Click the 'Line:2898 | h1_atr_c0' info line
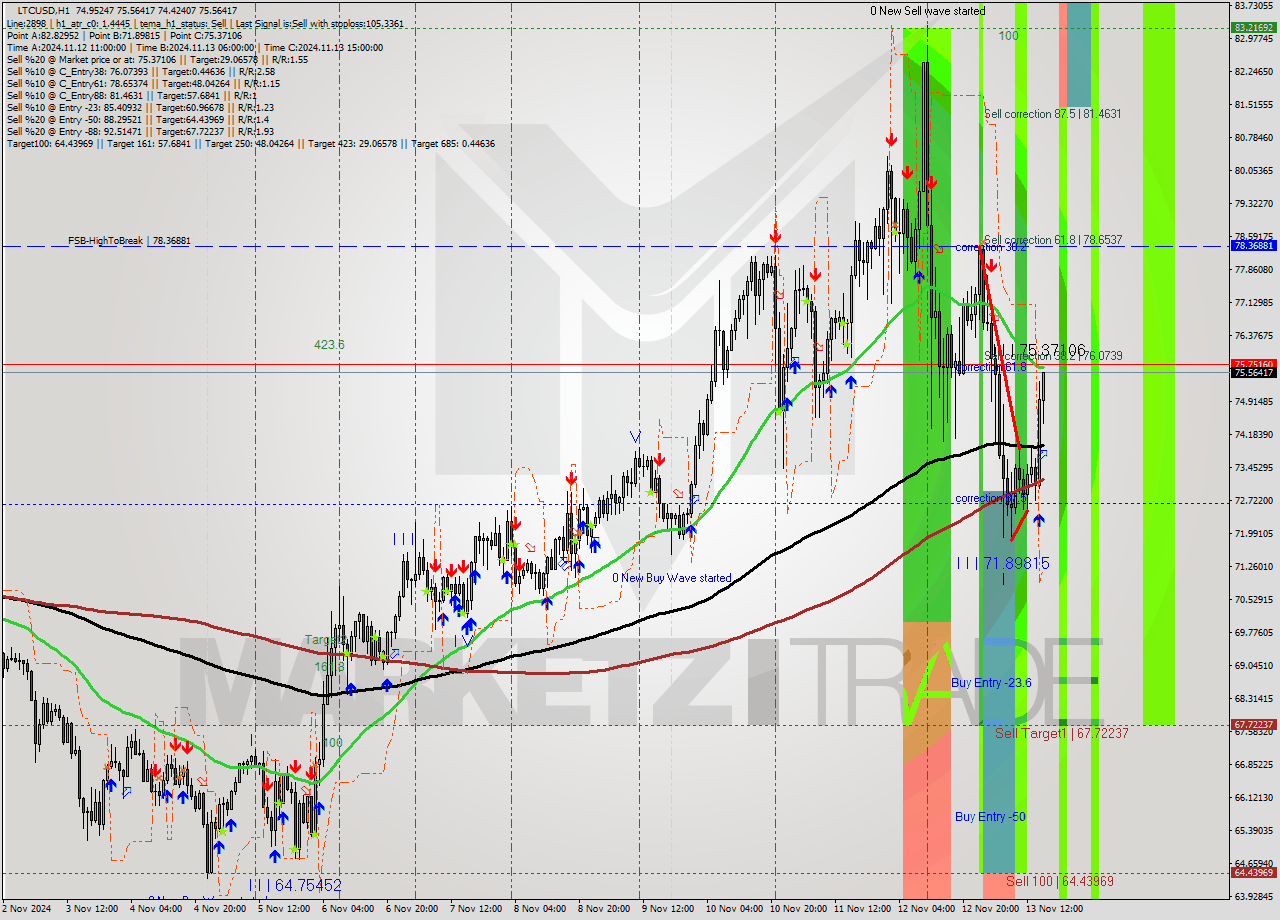1280x920 pixels. point(204,23)
